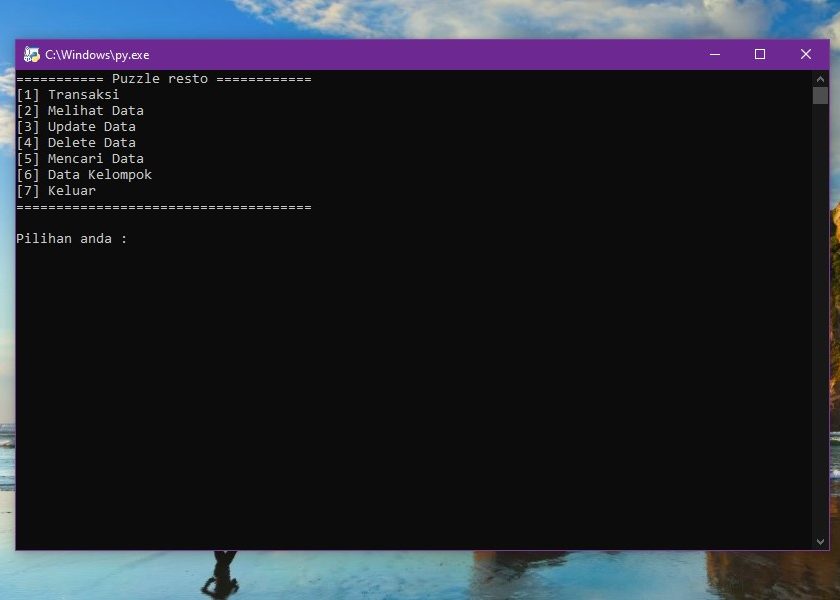840x600 pixels.
Task: Click the [7] Keluar exit option
Action: 56,190
